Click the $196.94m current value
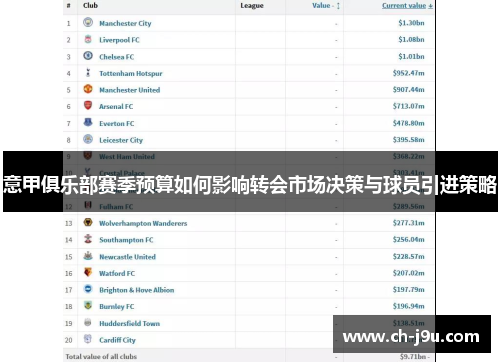 pos(409,306)
